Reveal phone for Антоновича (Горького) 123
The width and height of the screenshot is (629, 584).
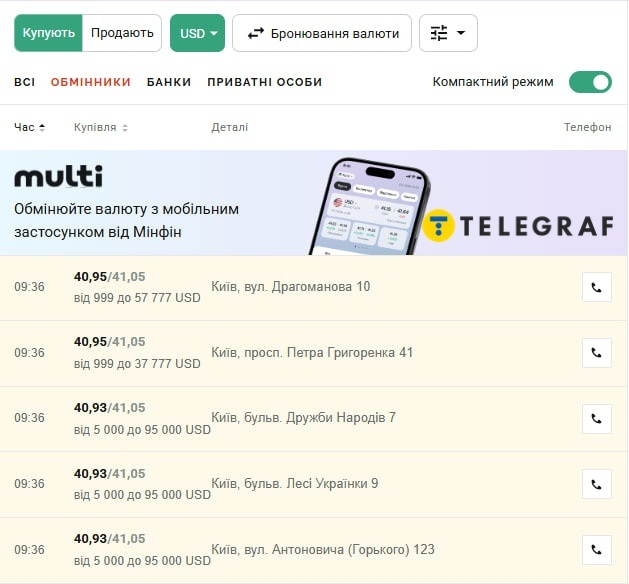point(596,550)
